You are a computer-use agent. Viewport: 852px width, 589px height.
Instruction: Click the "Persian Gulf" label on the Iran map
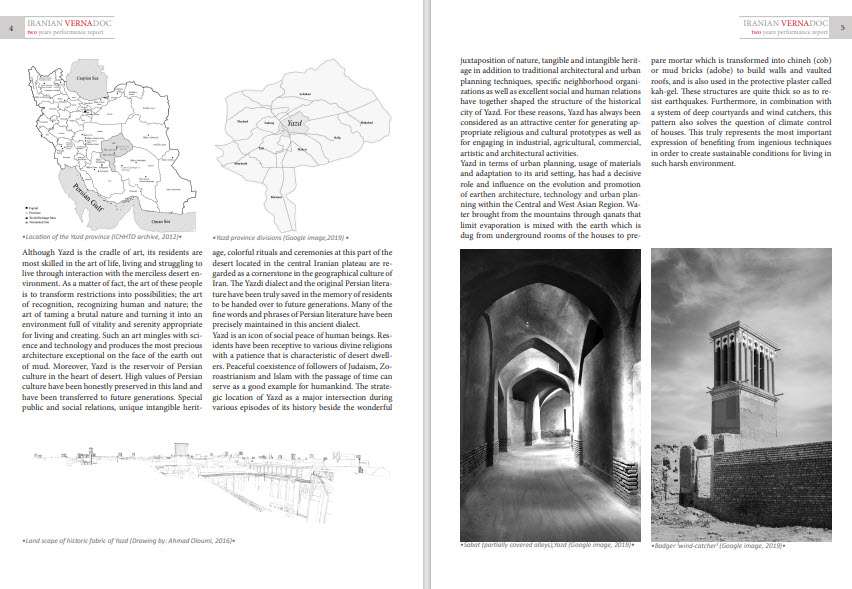[x=87, y=197]
